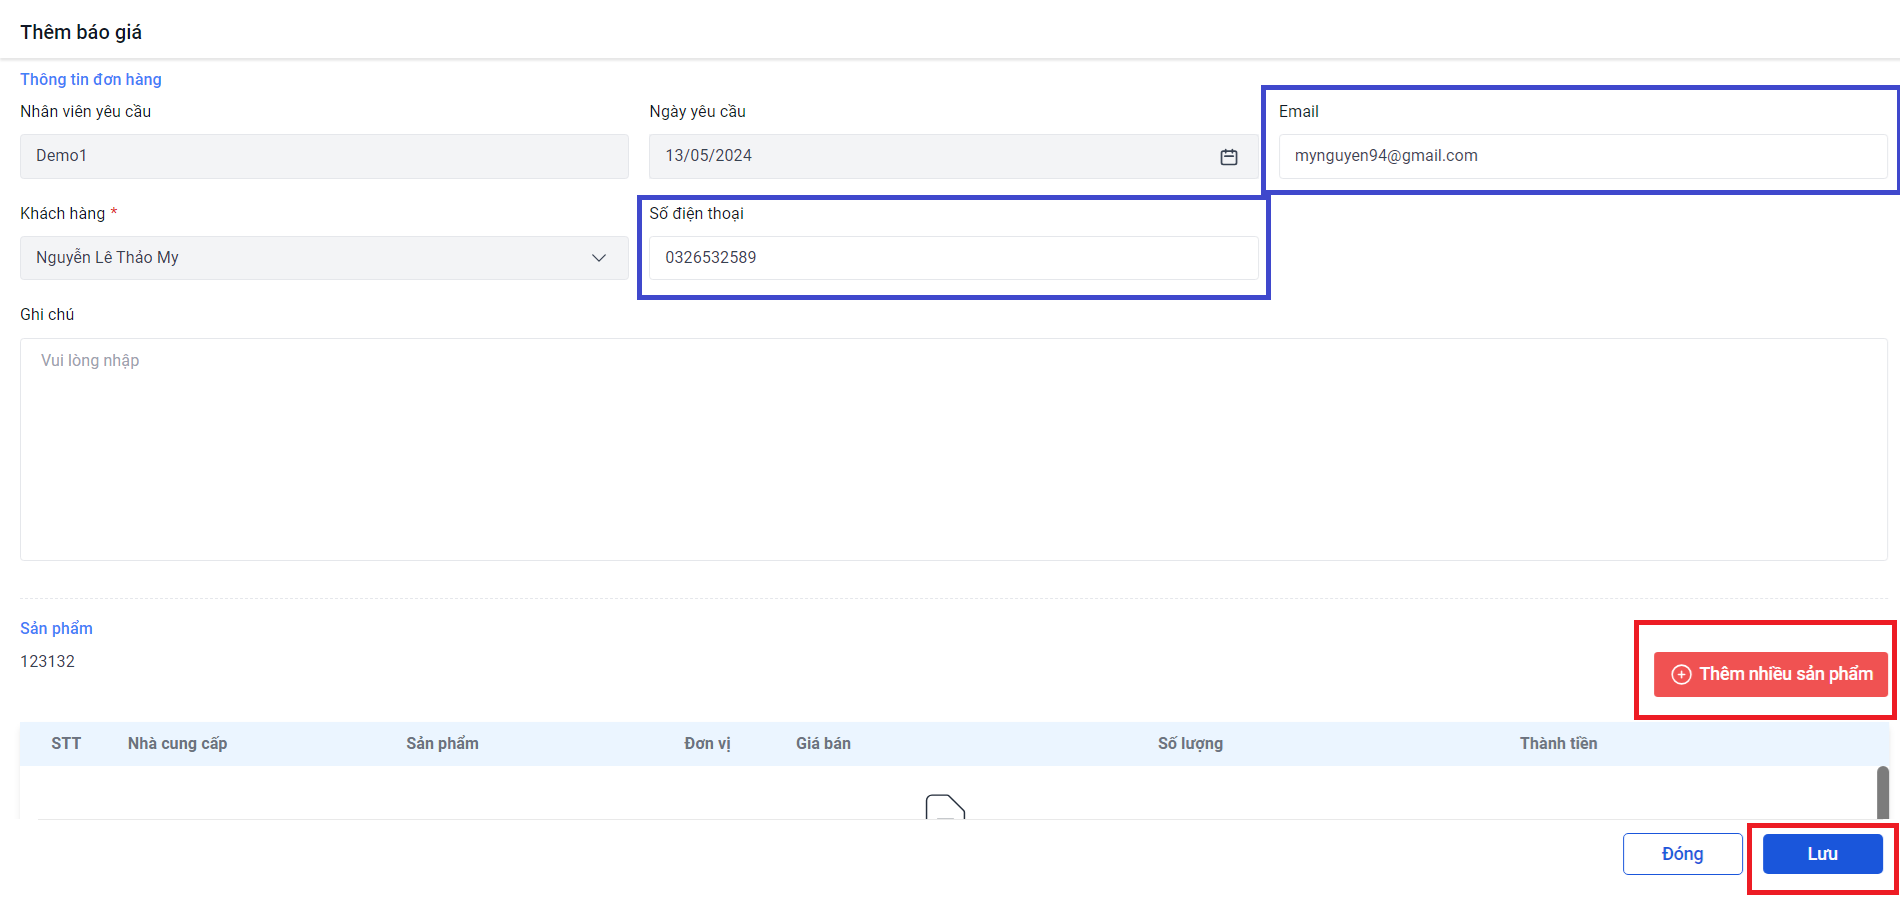Click the Đóng button
1900x899 pixels.
1682,854
